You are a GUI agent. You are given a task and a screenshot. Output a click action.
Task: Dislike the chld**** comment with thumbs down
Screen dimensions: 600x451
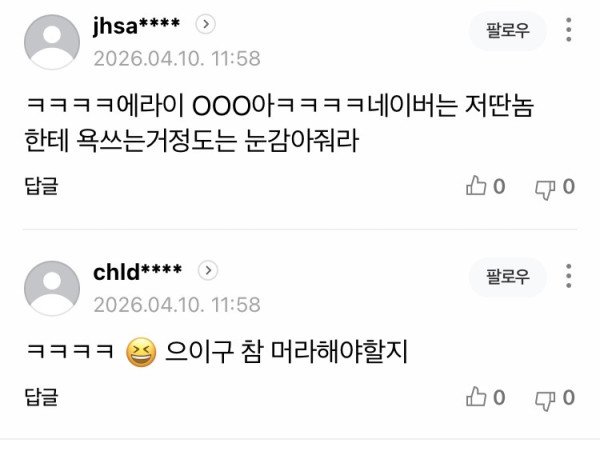545,400
